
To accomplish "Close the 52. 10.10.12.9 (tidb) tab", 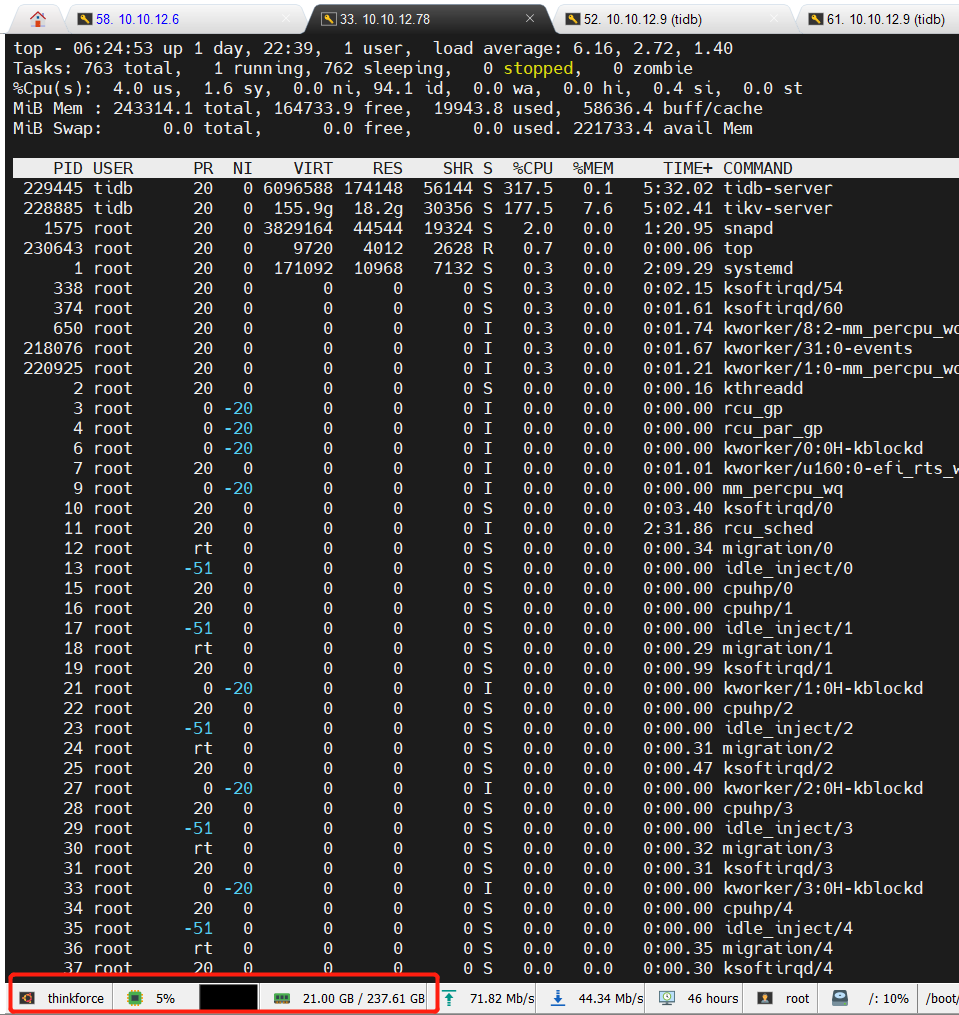I will (x=774, y=19).
